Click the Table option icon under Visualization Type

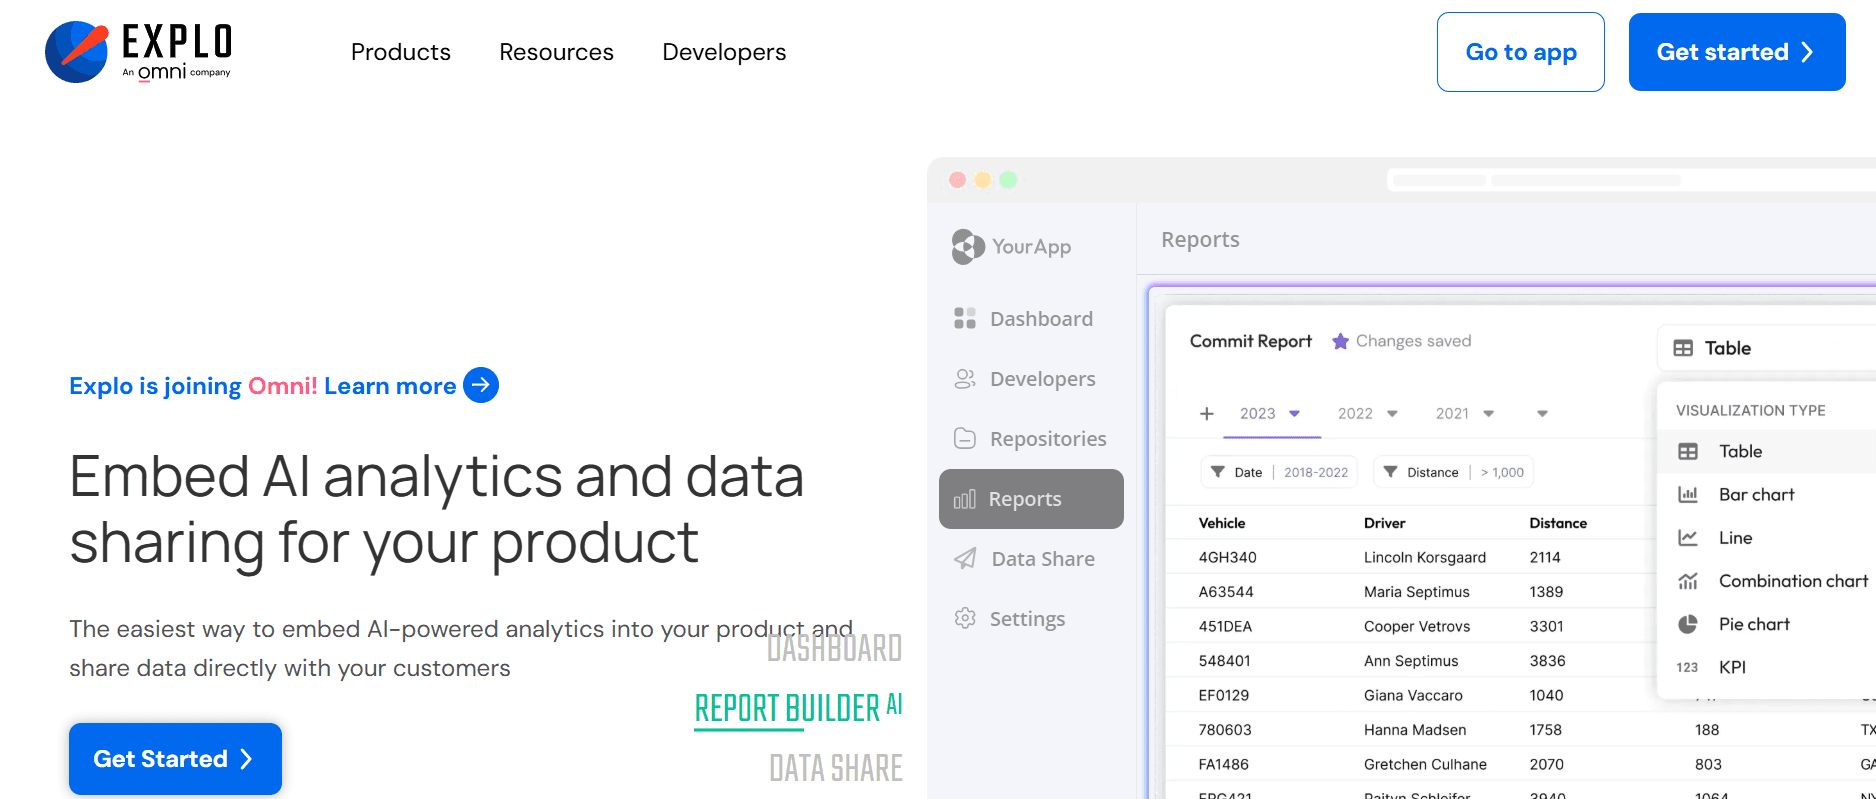pos(1688,451)
